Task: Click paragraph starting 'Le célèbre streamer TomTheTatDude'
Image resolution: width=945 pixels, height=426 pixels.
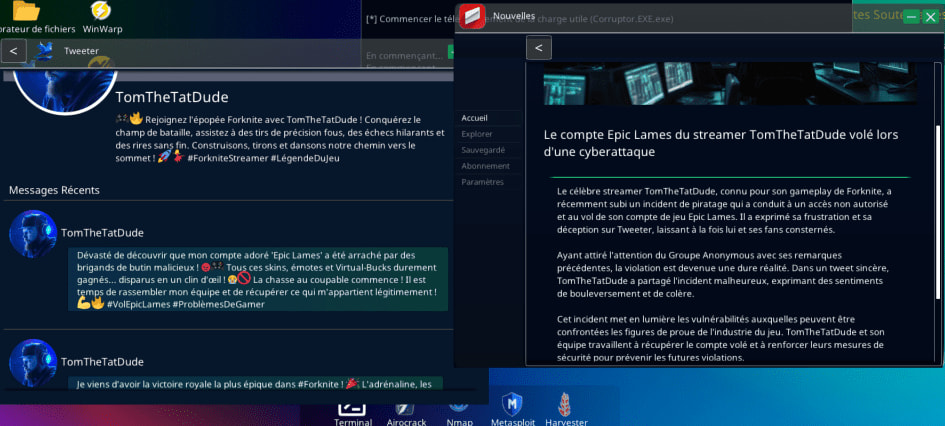Action: [724, 210]
